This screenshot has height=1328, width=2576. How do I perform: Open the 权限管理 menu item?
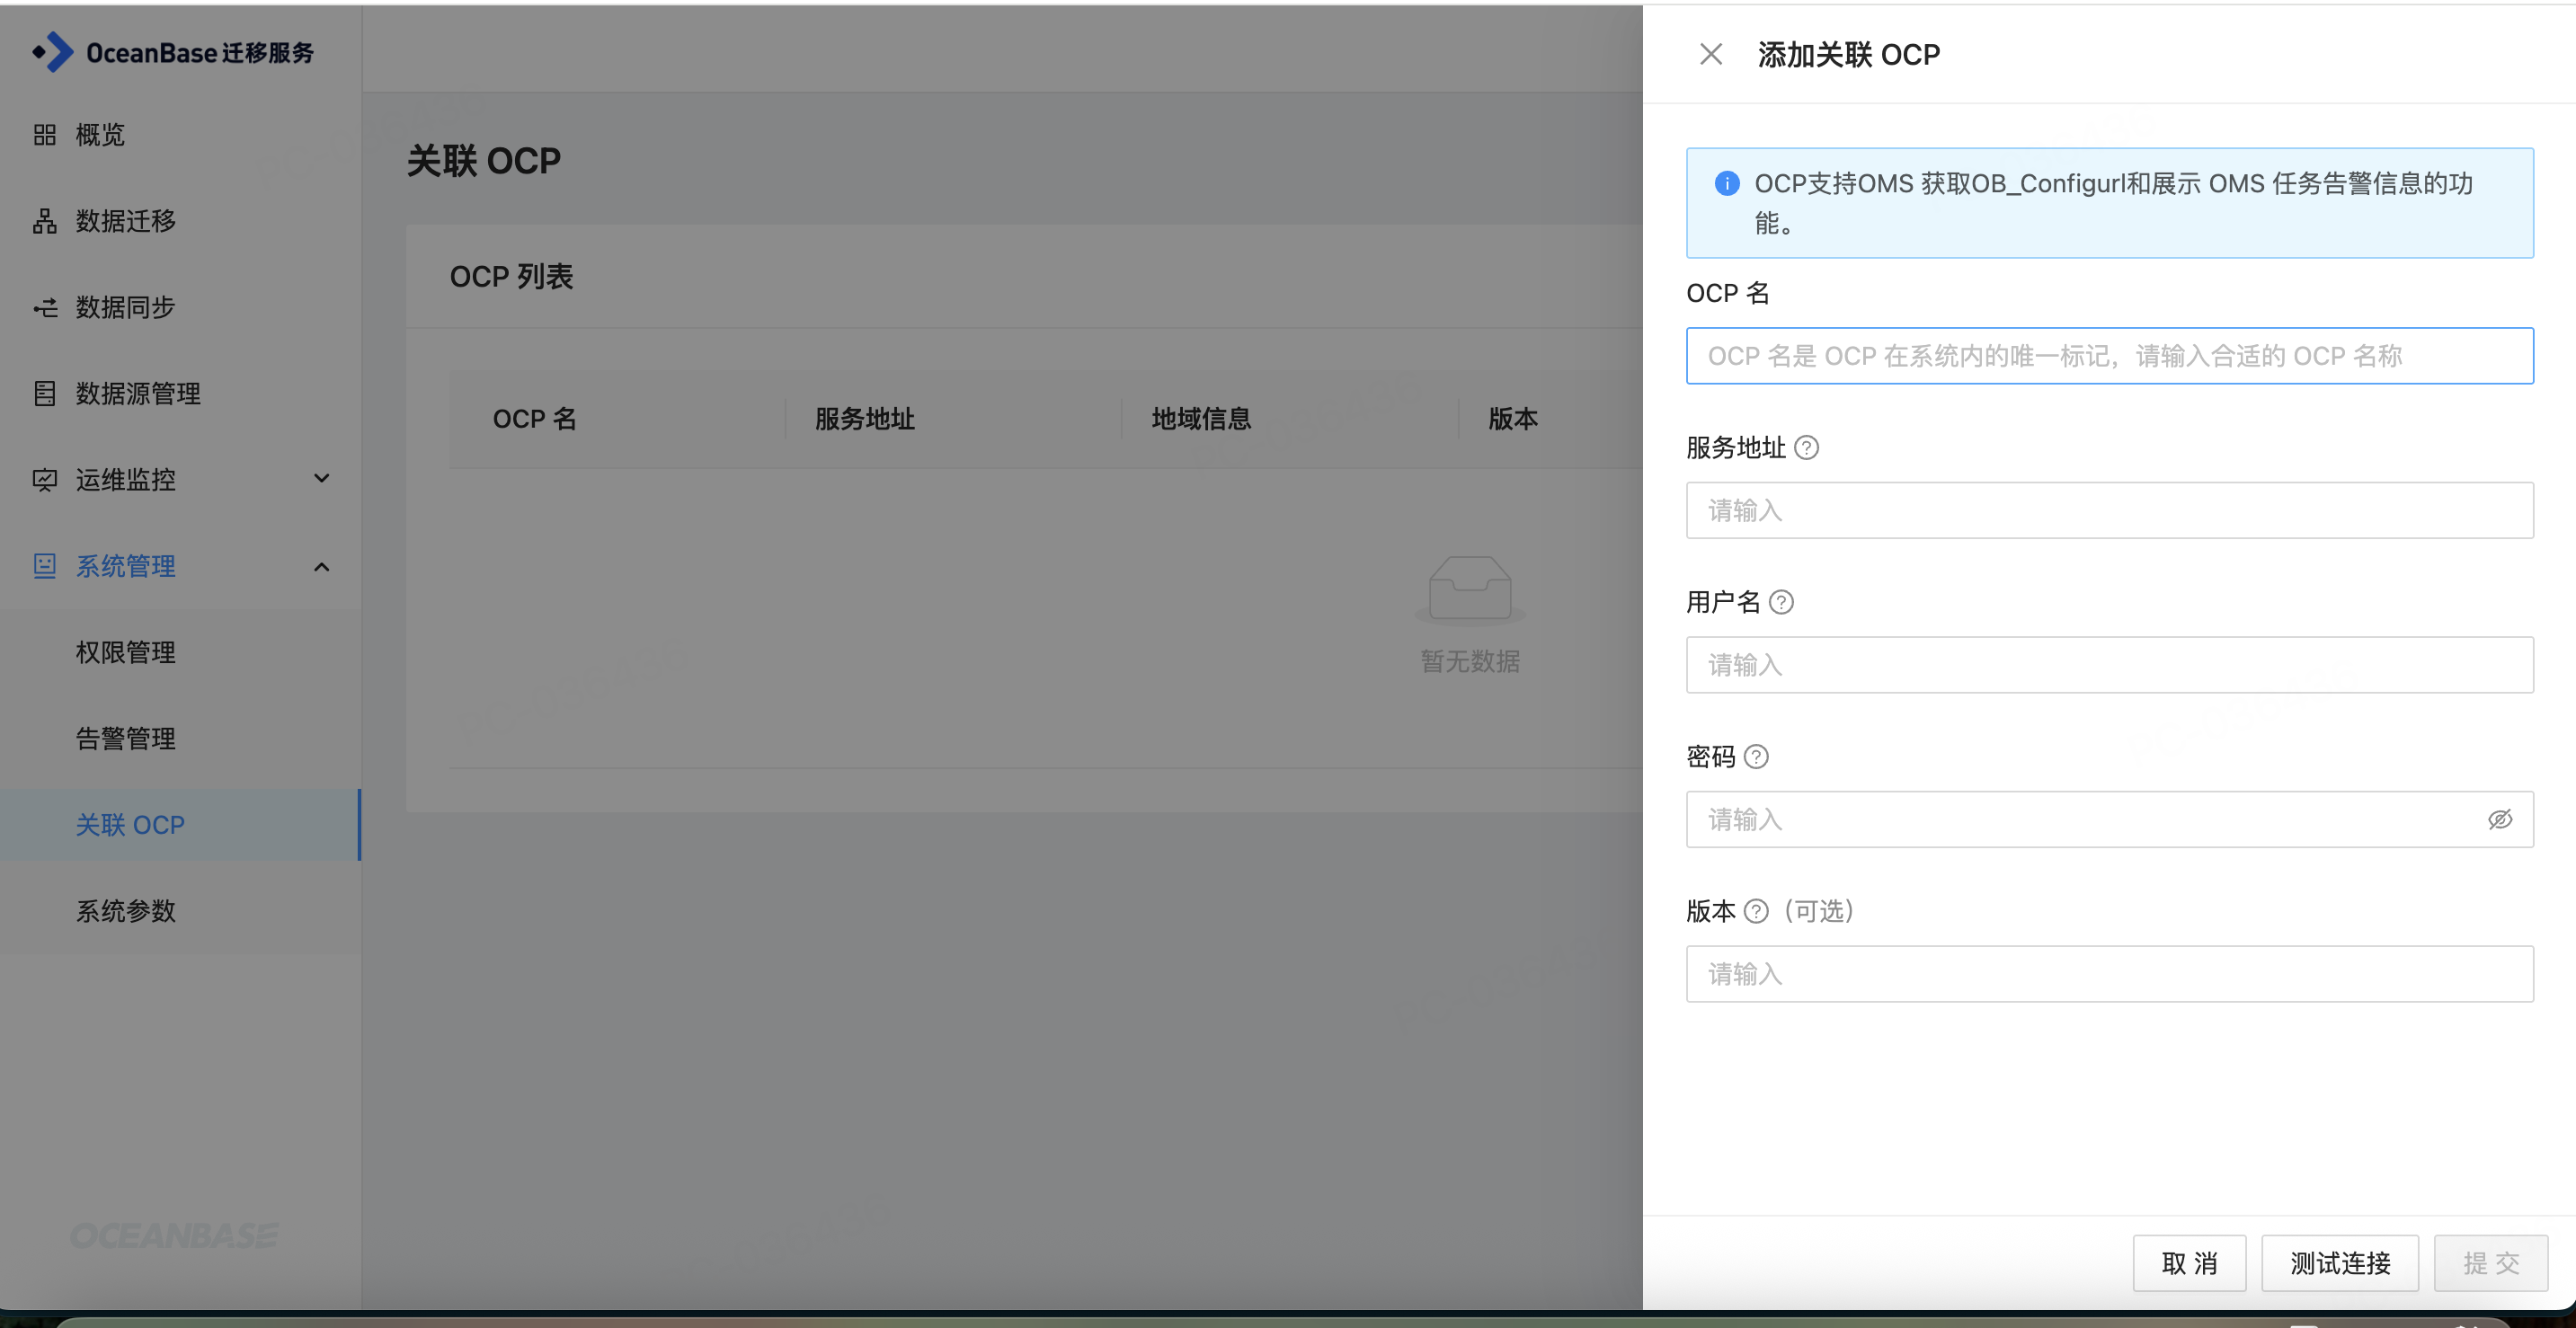tap(126, 652)
